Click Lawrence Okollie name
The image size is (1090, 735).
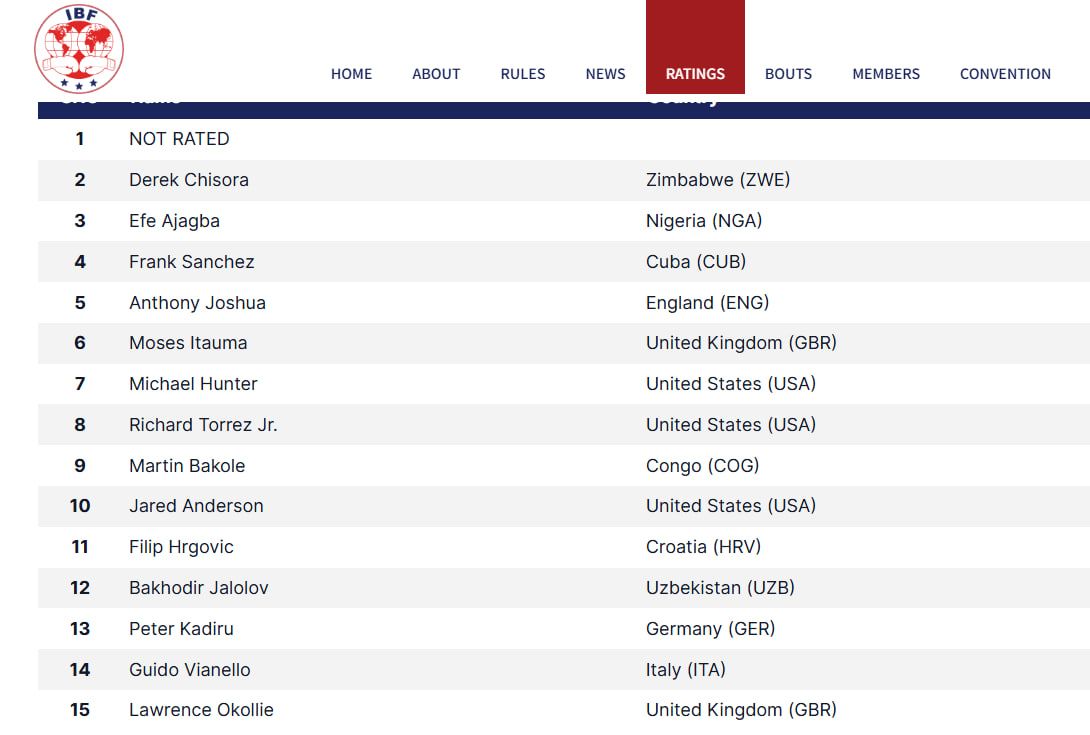[201, 710]
